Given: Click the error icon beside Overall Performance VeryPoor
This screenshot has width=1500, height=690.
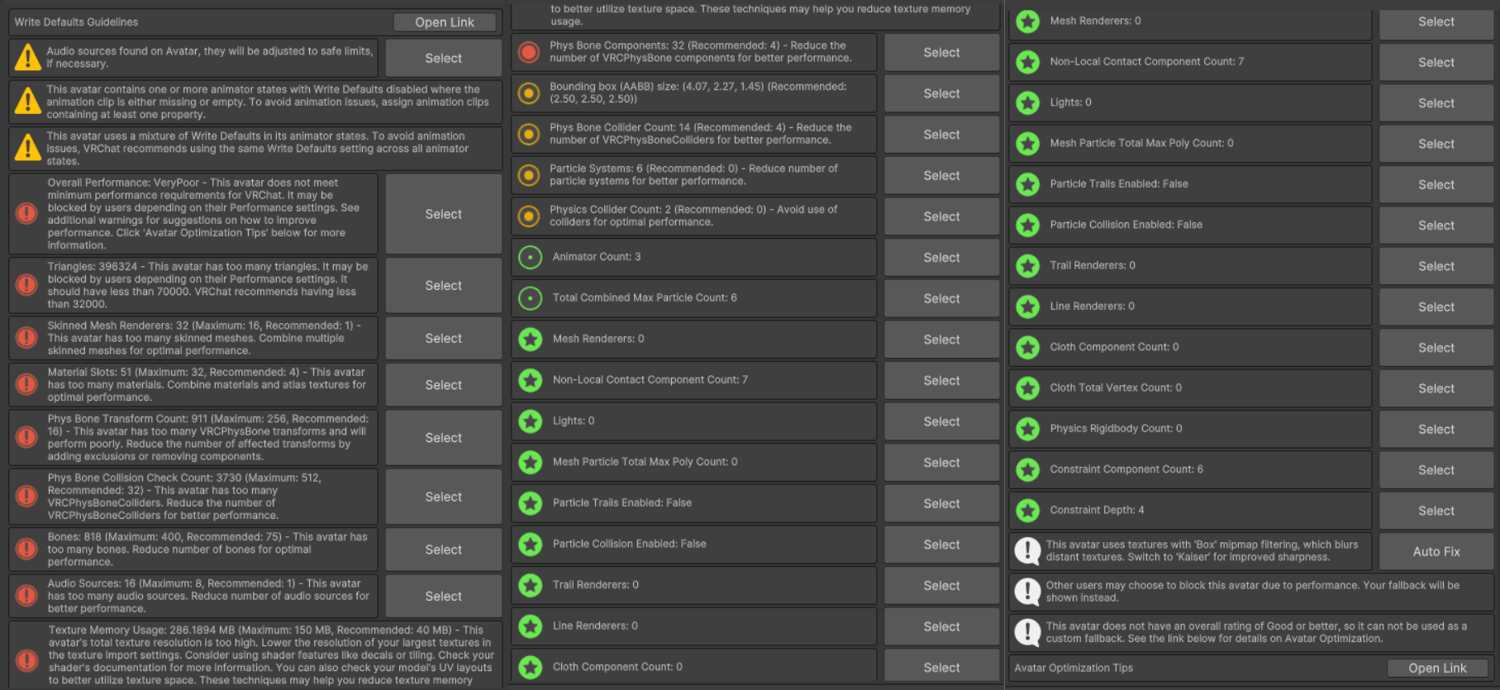Looking at the screenshot, I should pyautogui.click(x=27, y=214).
